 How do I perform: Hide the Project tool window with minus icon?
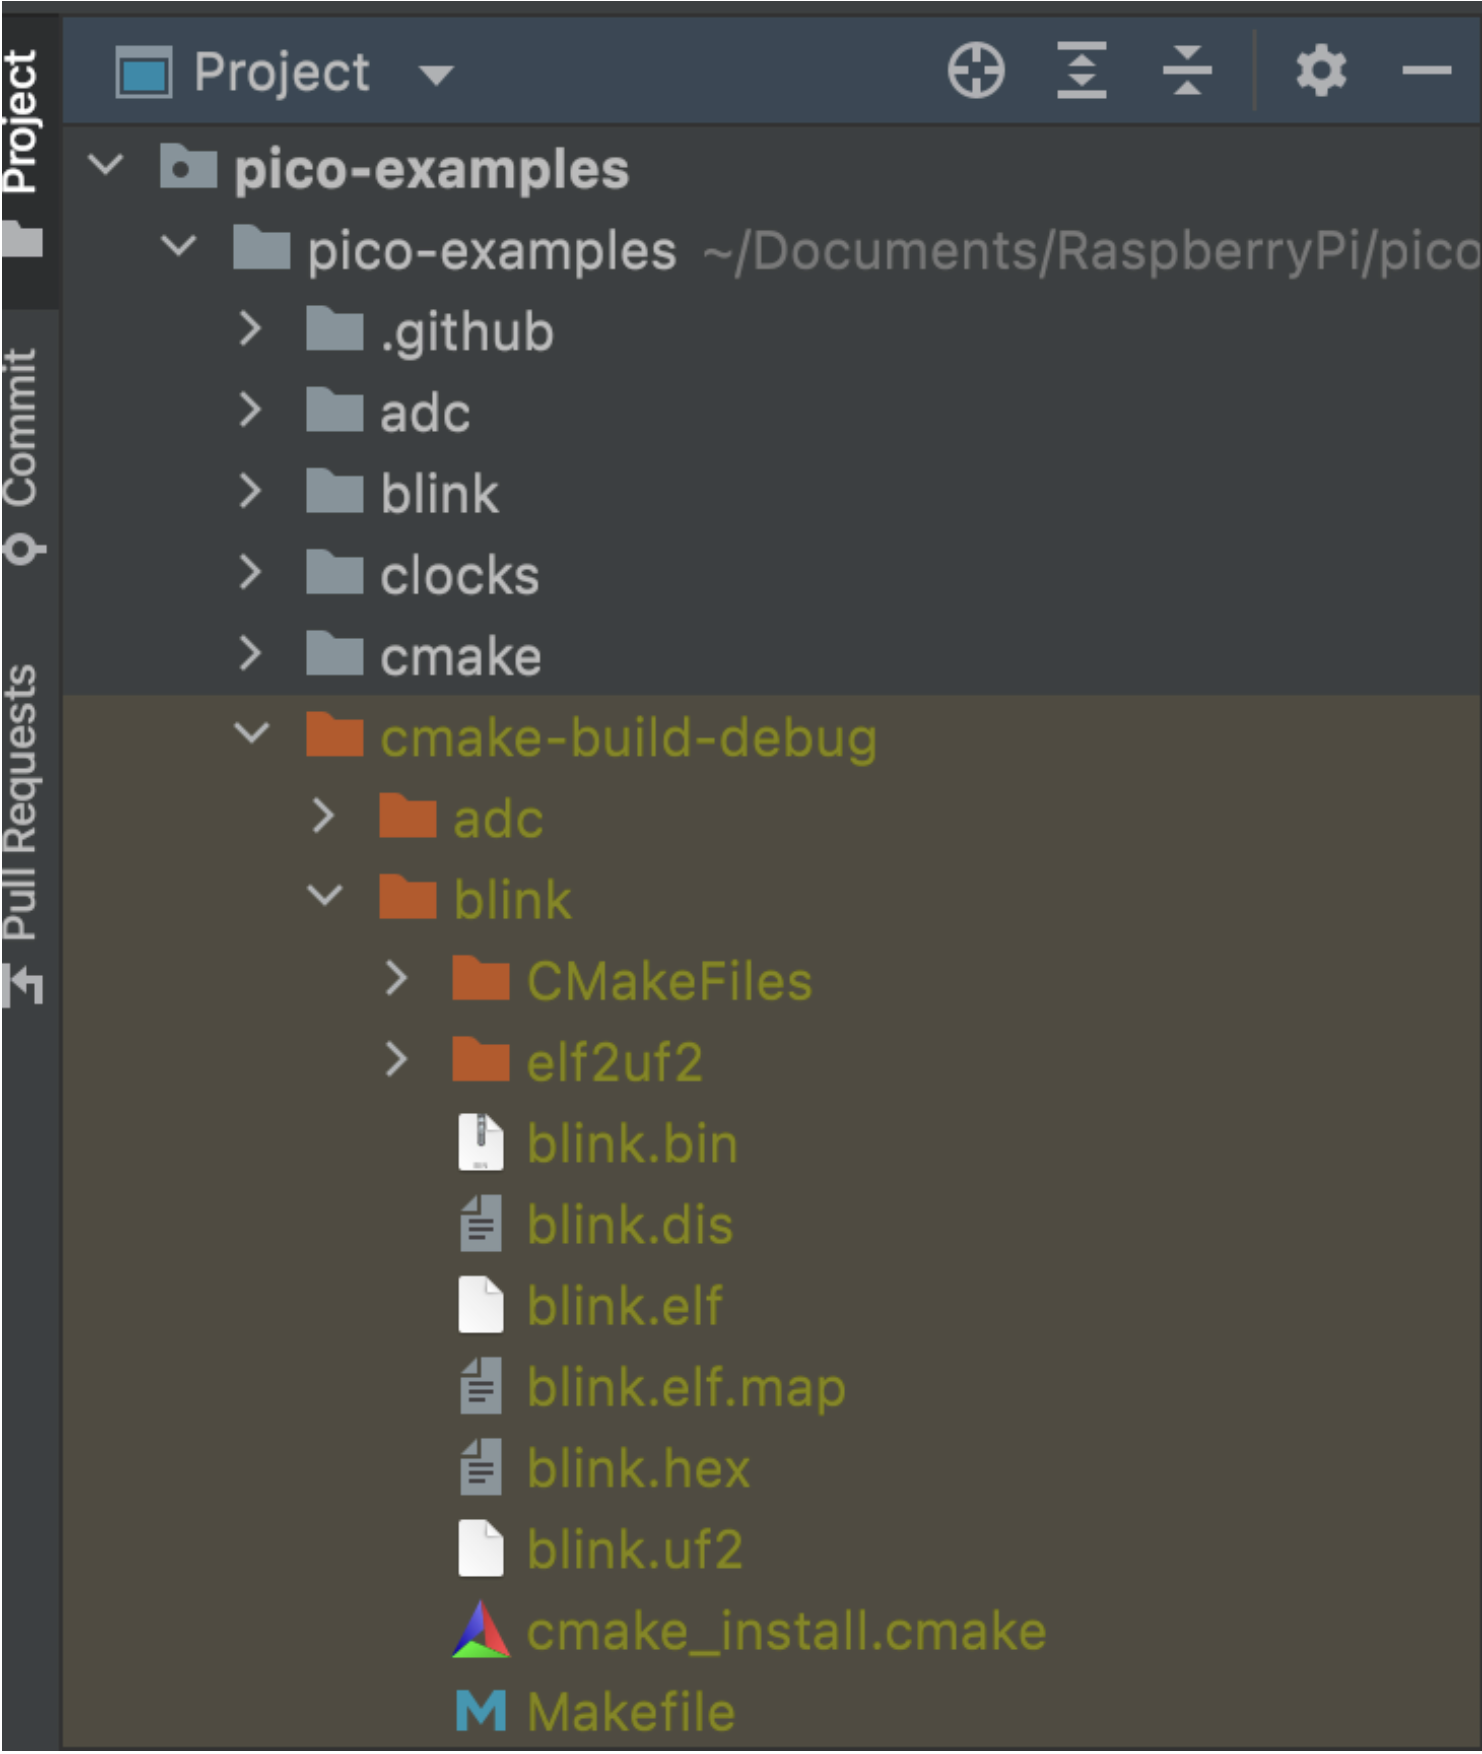coord(1426,71)
